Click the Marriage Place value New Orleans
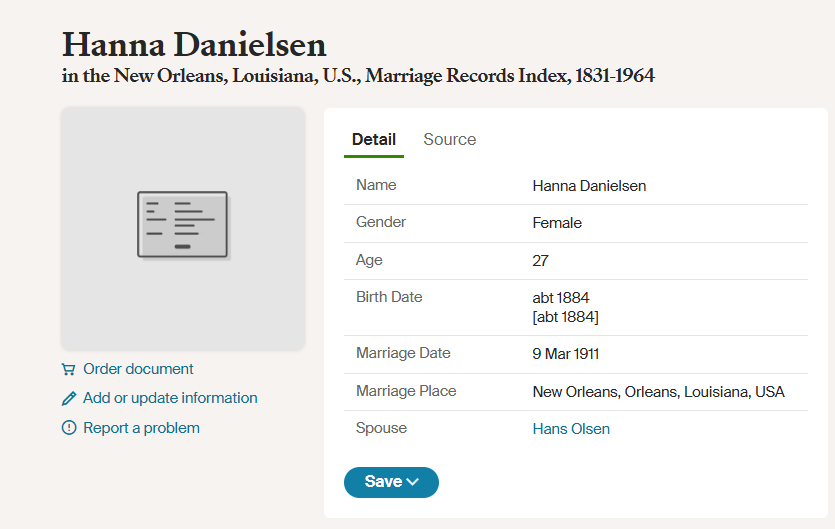Screen dimensions: 835x529 (658, 392)
